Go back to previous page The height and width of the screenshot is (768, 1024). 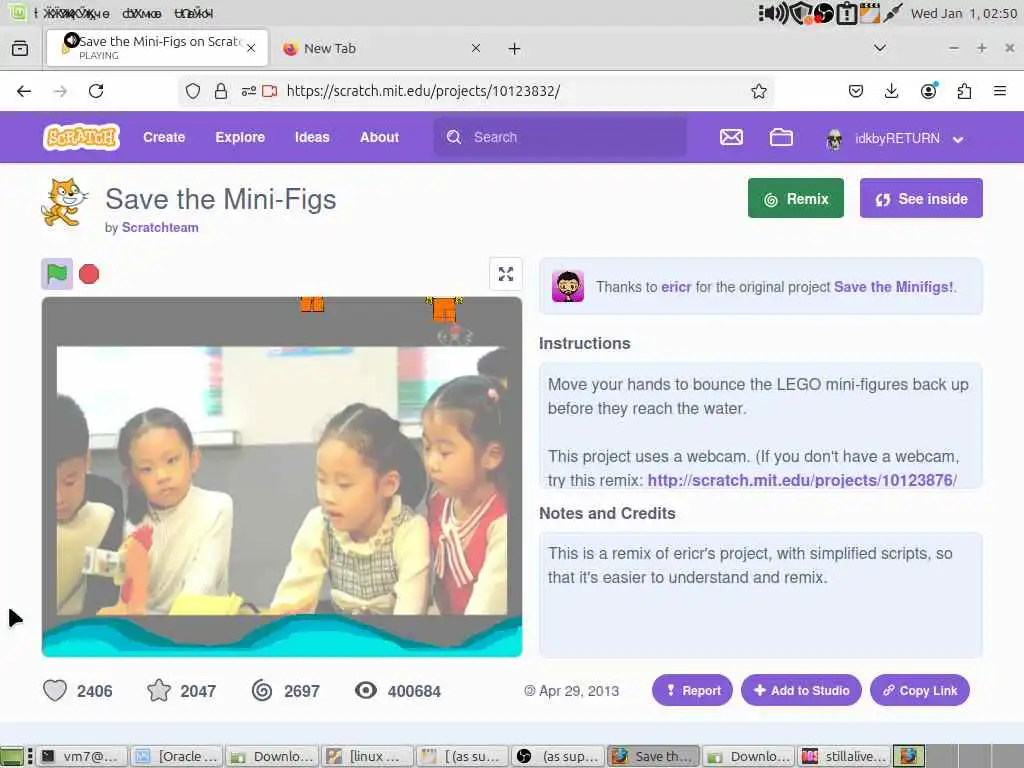[x=24, y=91]
